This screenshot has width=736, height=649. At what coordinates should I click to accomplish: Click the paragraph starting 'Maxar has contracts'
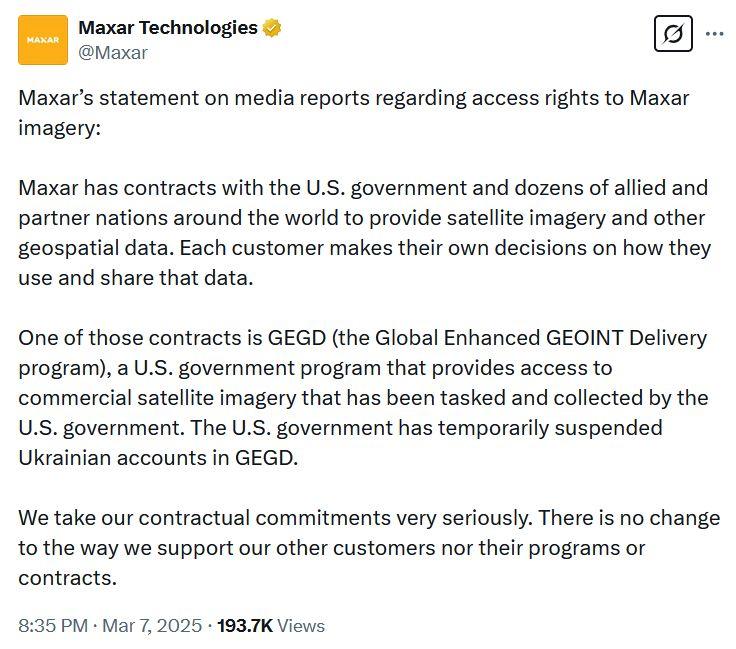365,233
